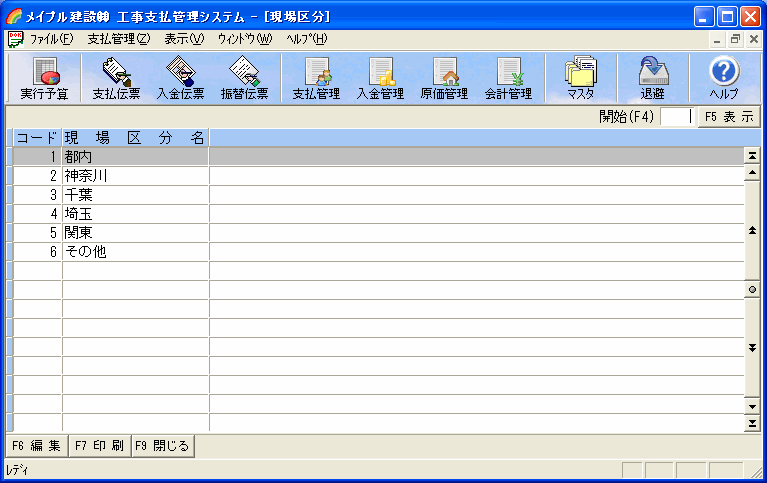The width and height of the screenshot is (767, 483).
Task: Click the scrollbar jump-to-bottom arrow
Action: (752, 424)
